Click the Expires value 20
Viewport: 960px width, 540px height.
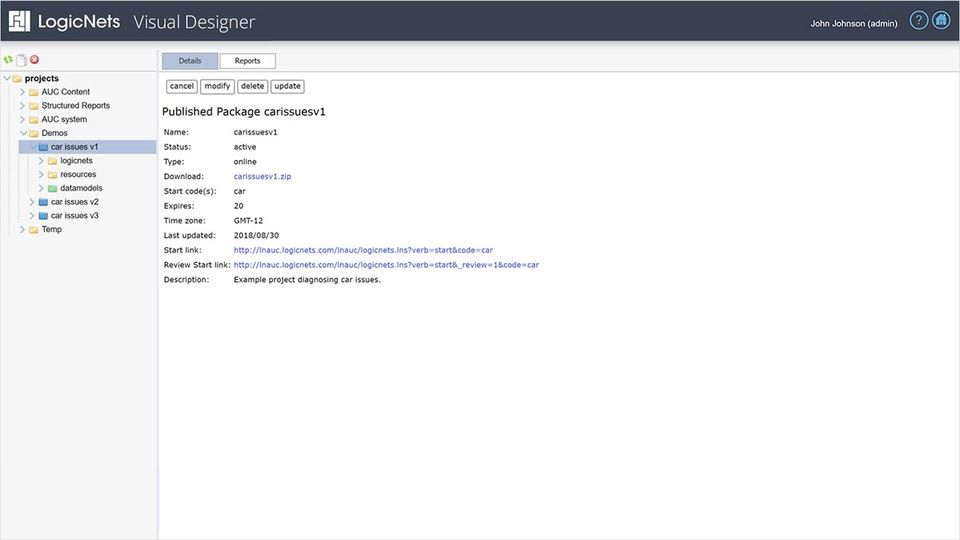point(238,206)
